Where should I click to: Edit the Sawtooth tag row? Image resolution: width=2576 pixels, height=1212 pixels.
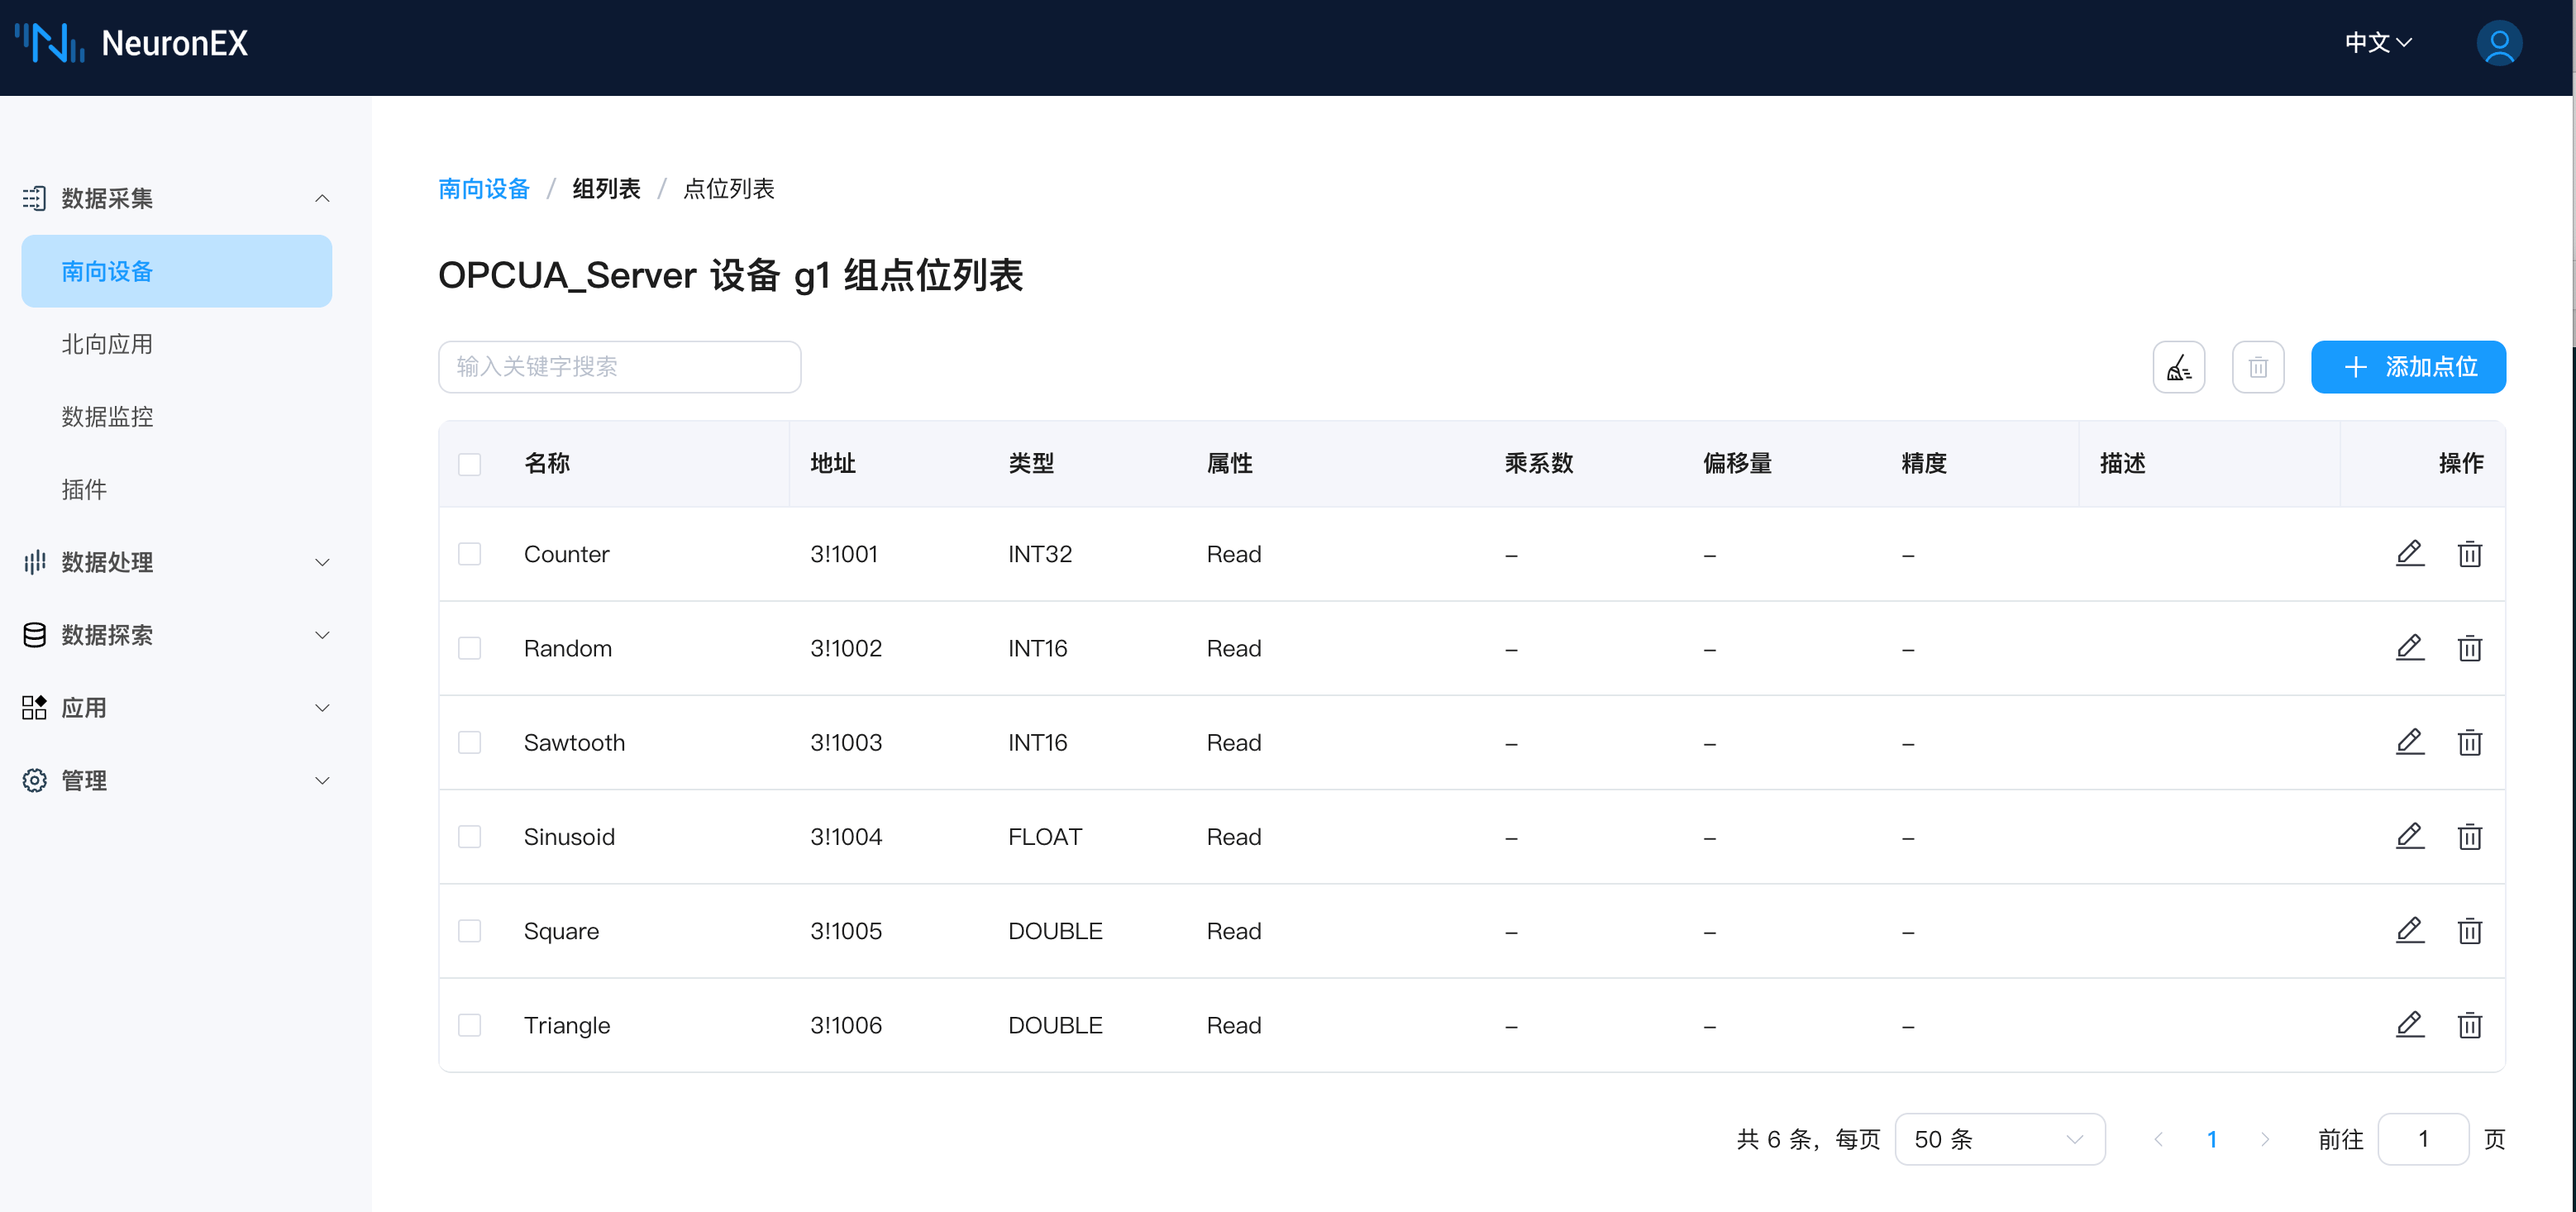click(2409, 742)
